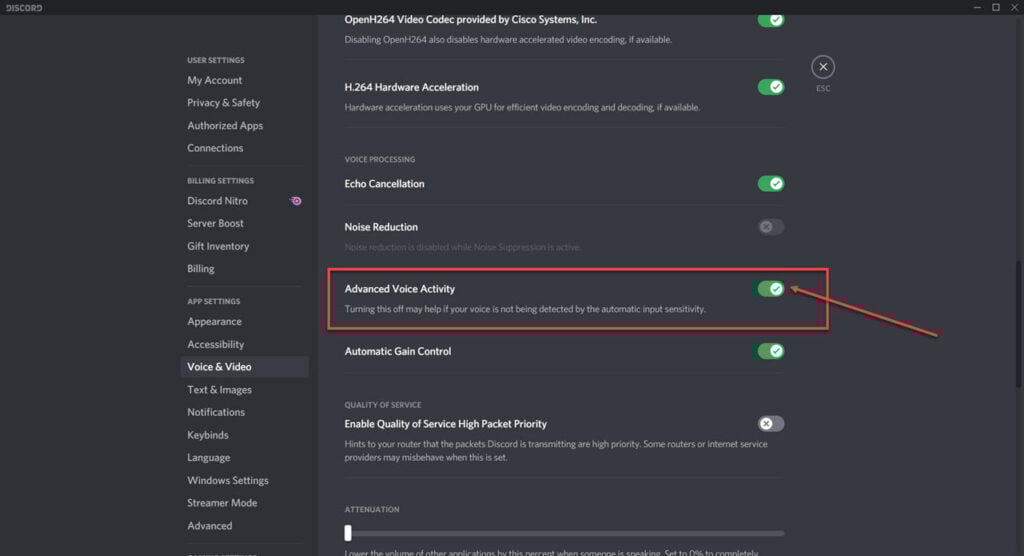
Task: Click the settings page scrollbar
Action: (1019, 325)
